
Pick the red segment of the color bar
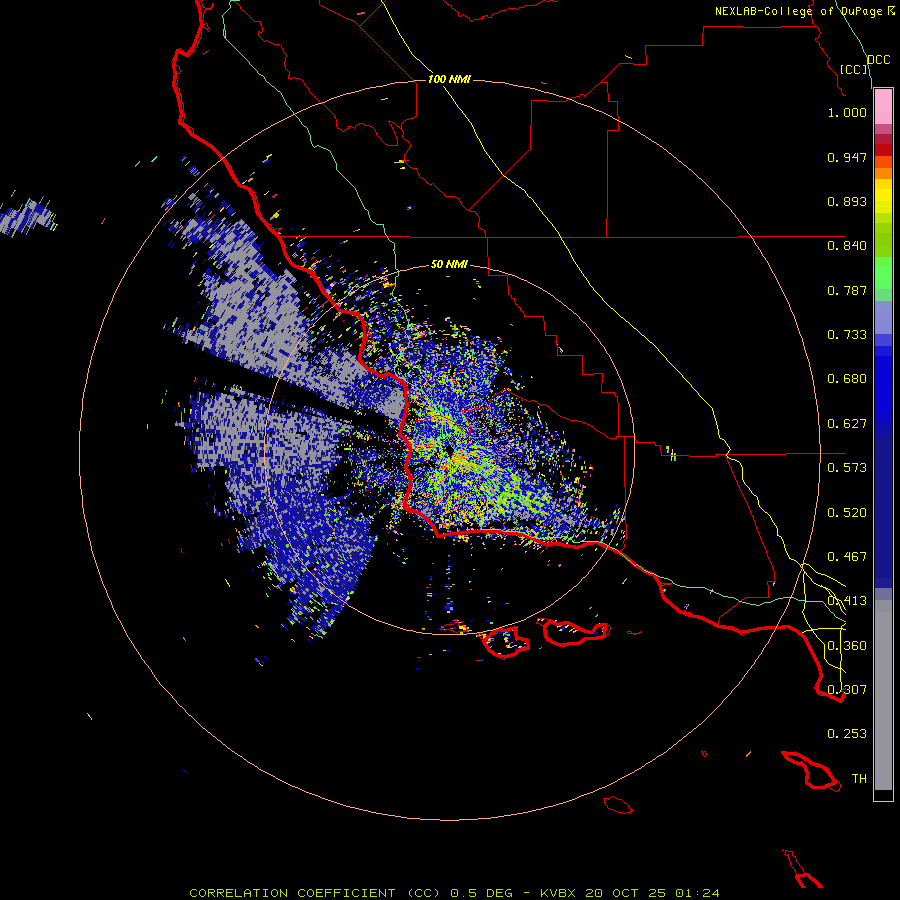883,150
